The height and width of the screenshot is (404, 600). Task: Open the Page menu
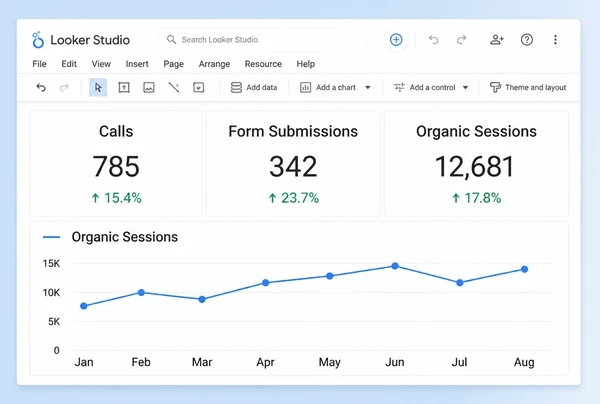(173, 64)
